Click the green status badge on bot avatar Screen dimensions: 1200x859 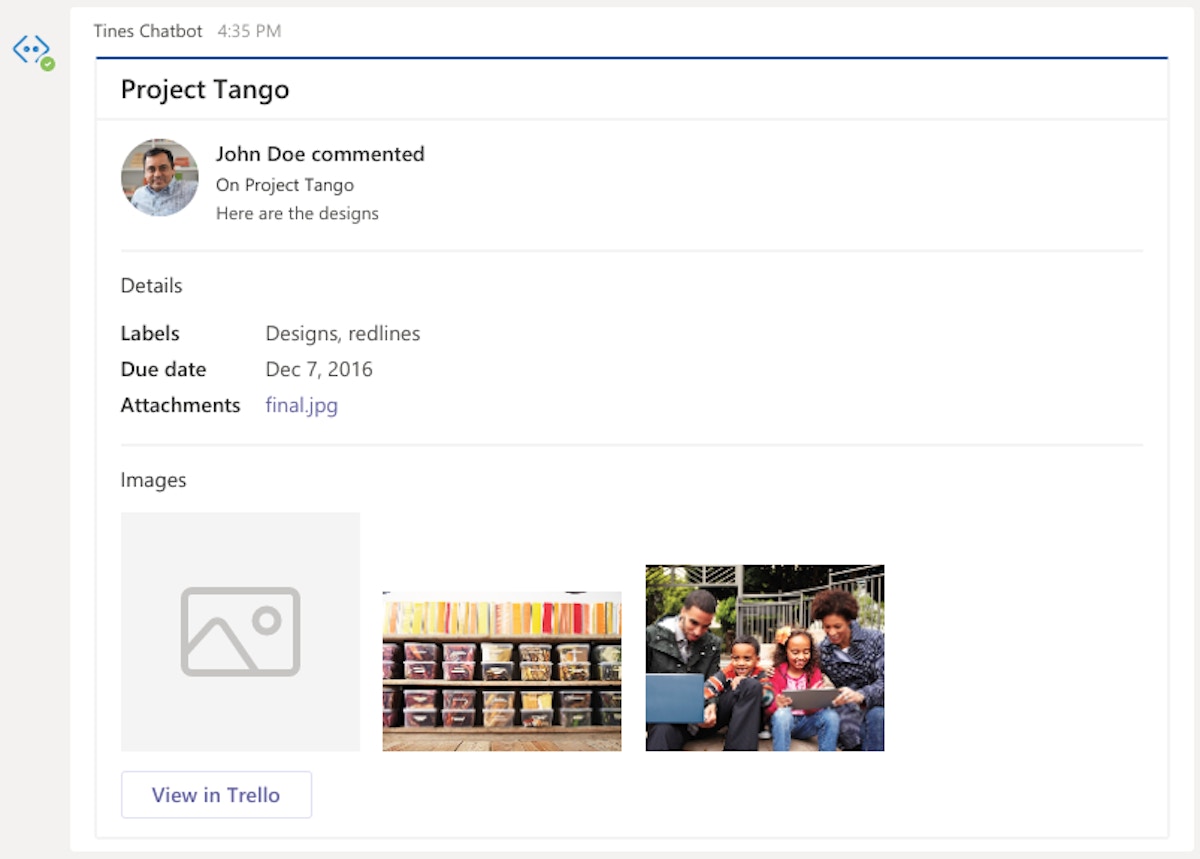click(x=47, y=64)
